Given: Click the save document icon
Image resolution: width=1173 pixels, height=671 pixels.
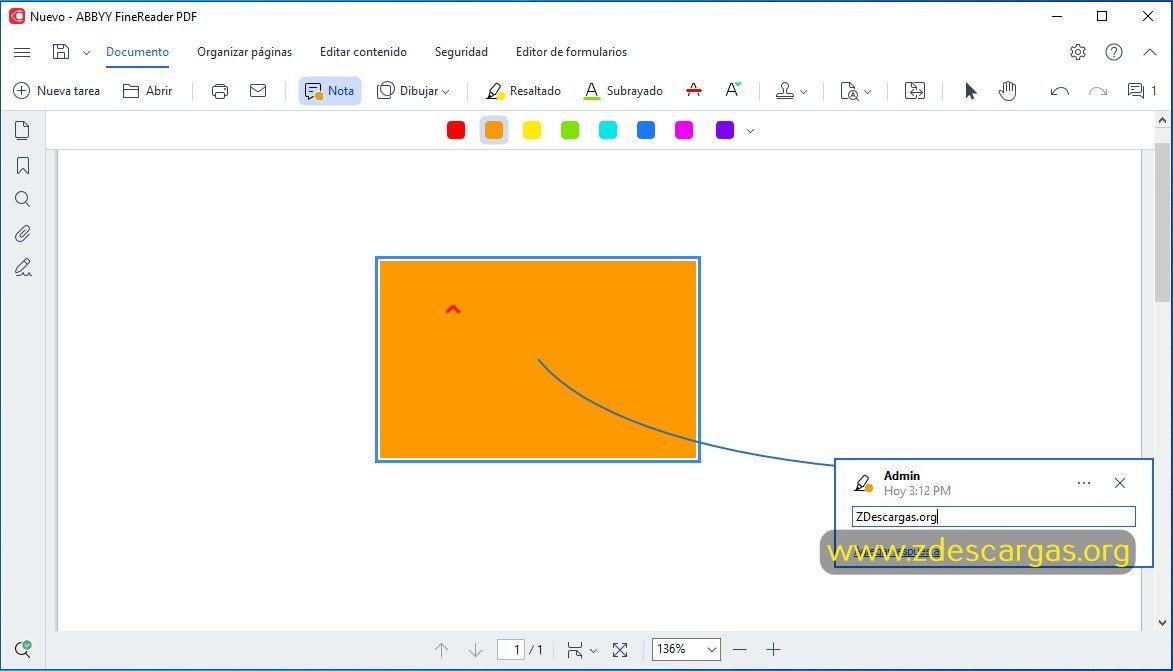Looking at the screenshot, I should 61,52.
